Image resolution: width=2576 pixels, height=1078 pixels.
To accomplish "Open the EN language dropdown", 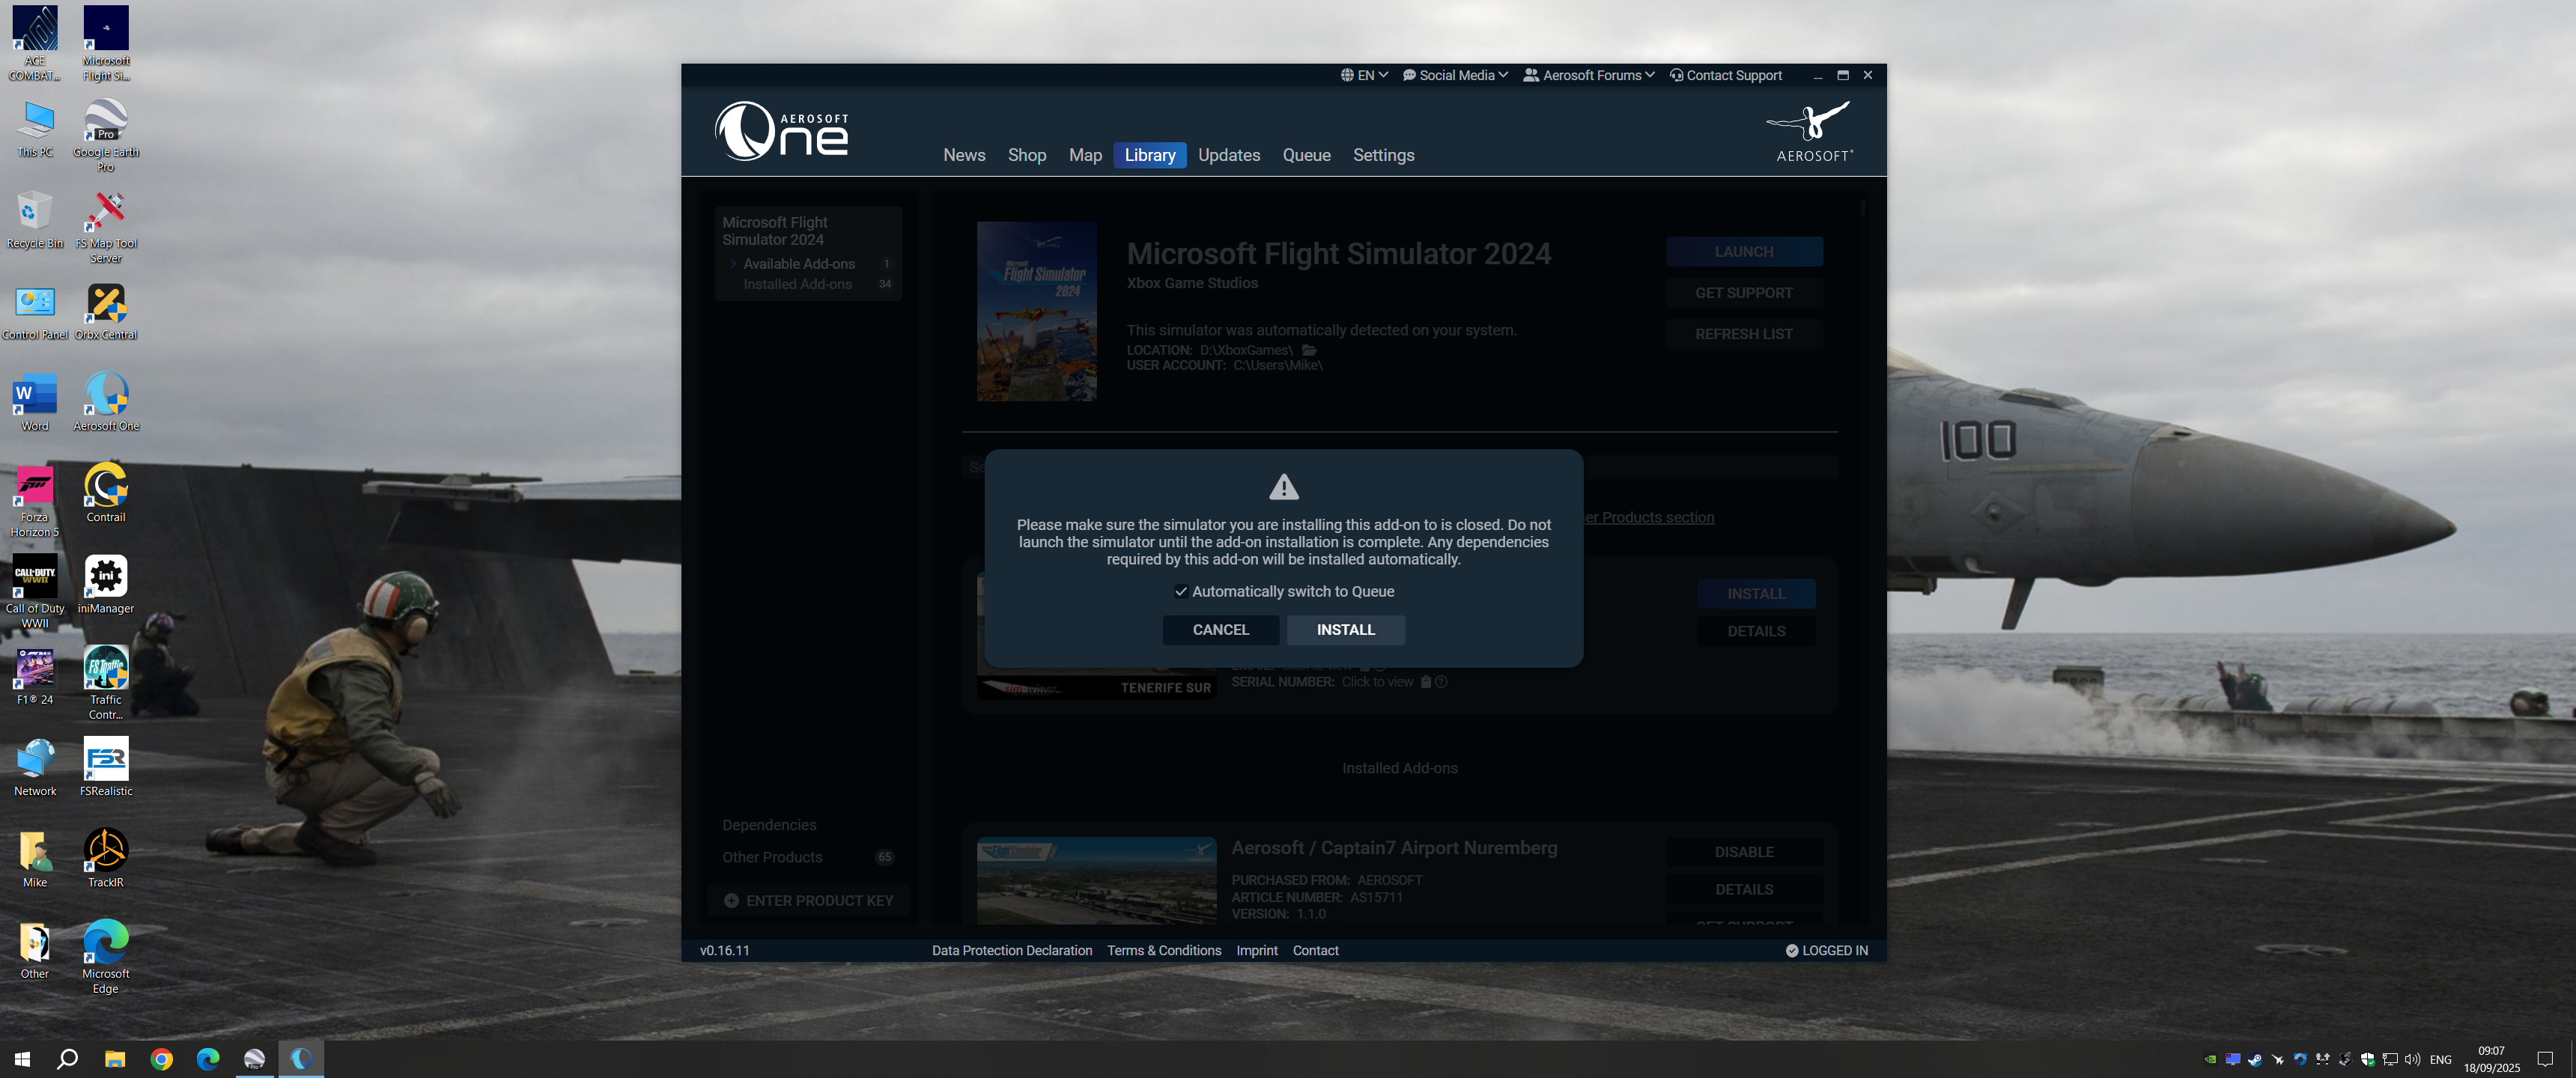I will [1364, 75].
